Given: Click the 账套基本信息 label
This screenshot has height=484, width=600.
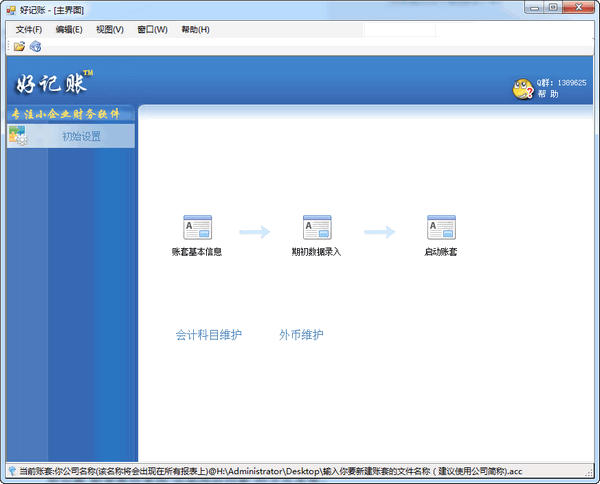Looking at the screenshot, I should (x=197, y=252).
